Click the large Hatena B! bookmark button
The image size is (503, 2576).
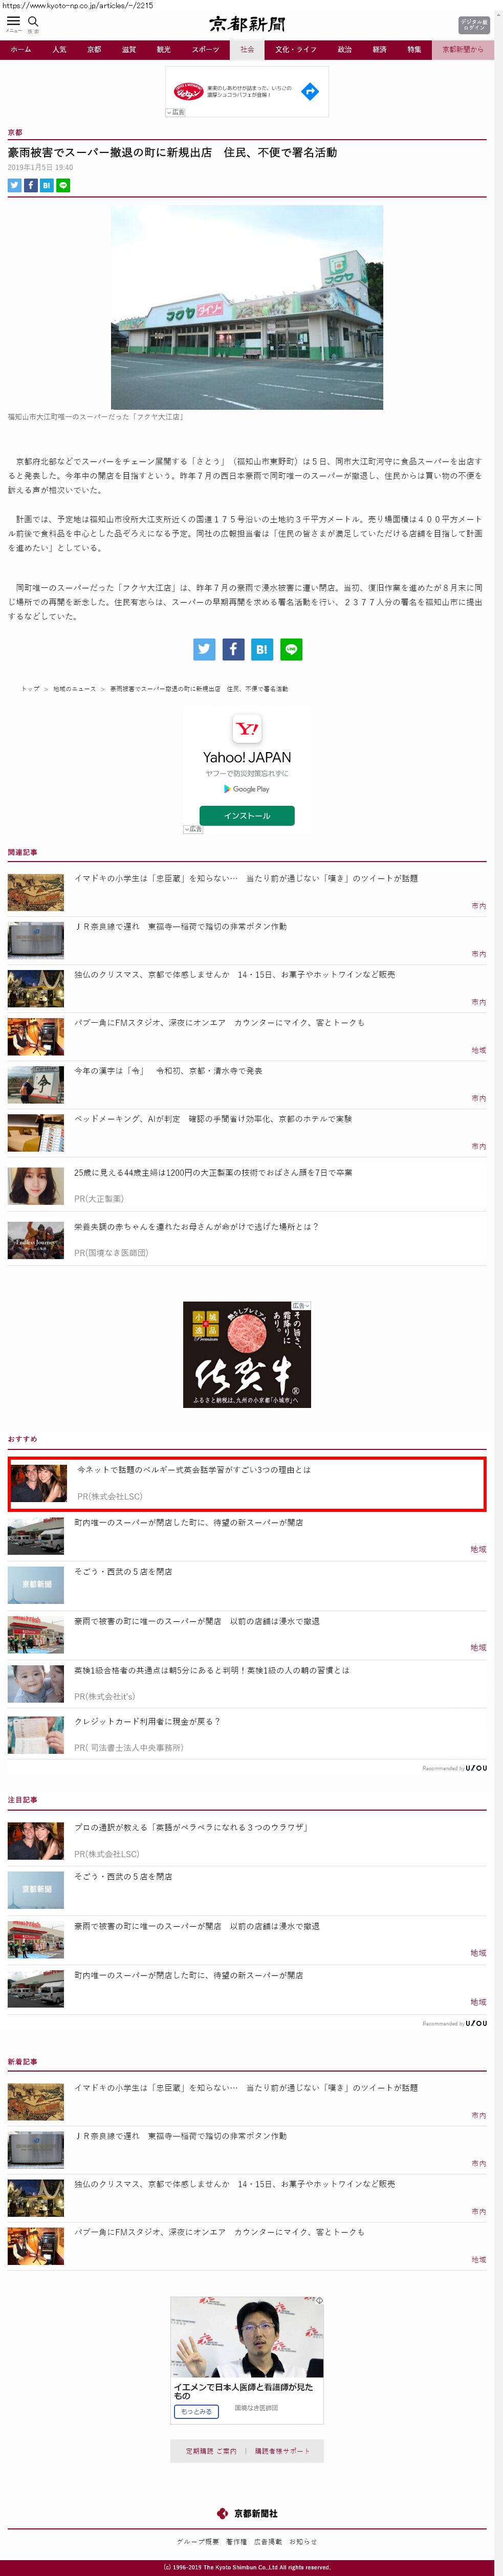point(262,649)
